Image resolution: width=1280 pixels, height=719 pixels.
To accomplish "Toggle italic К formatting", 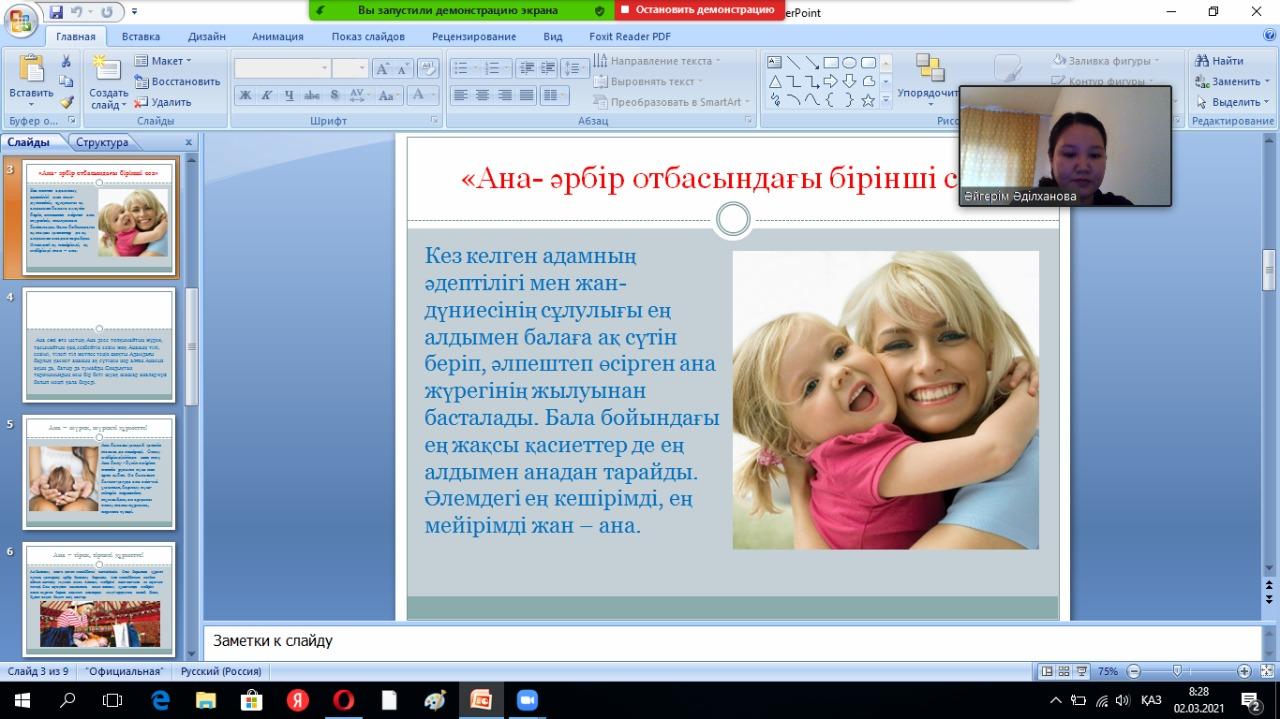I will click(x=267, y=95).
